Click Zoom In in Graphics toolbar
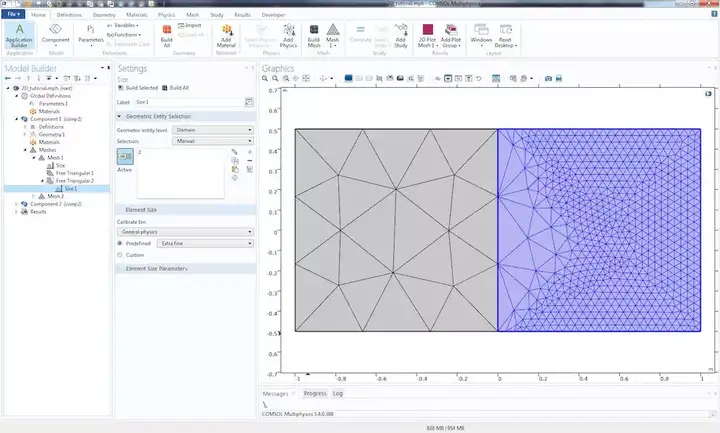Screen dimensions: 720x433 [x=265, y=79]
